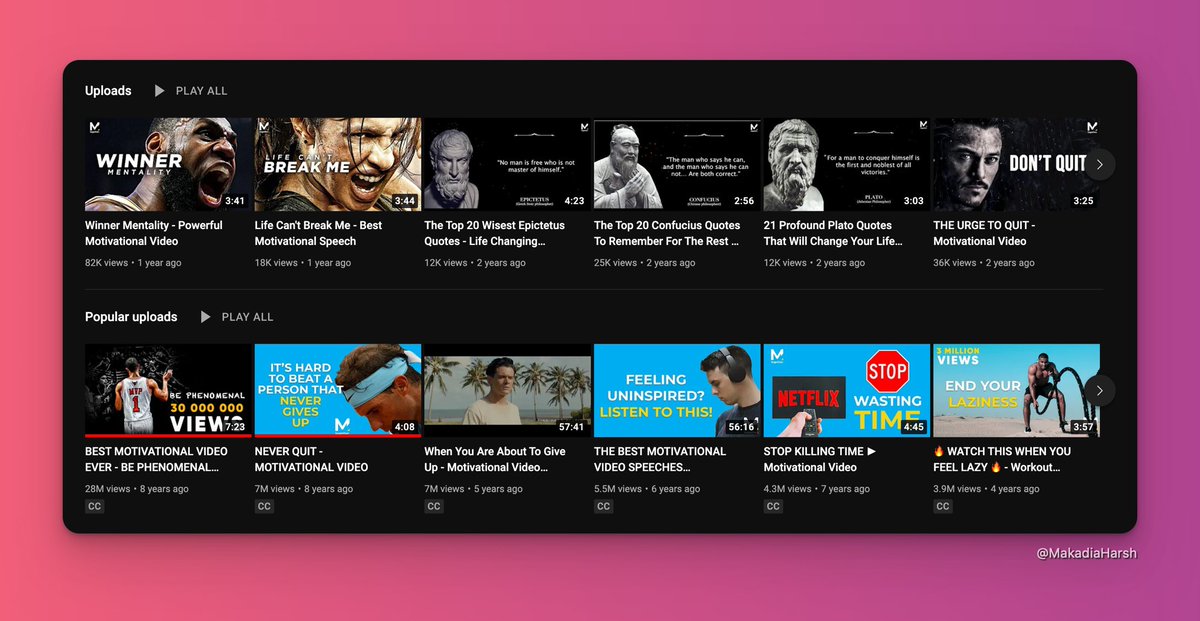Click '7M views • 5 years ago' text

point(473,489)
